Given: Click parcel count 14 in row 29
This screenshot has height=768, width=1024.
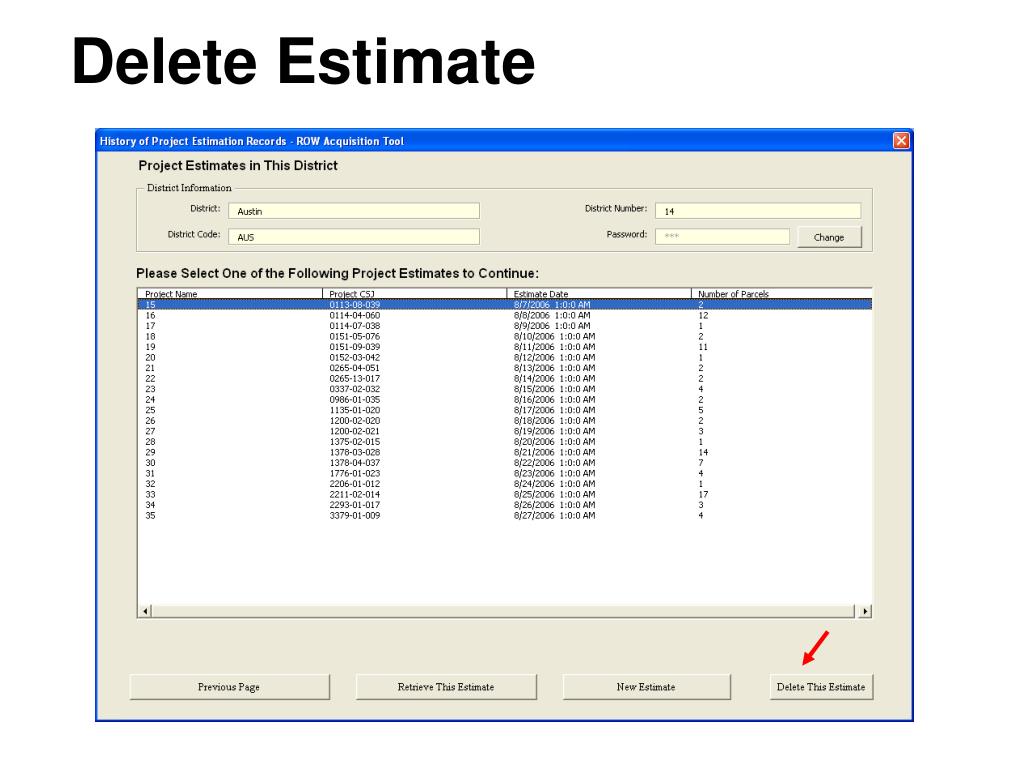Looking at the screenshot, I should tap(703, 452).
